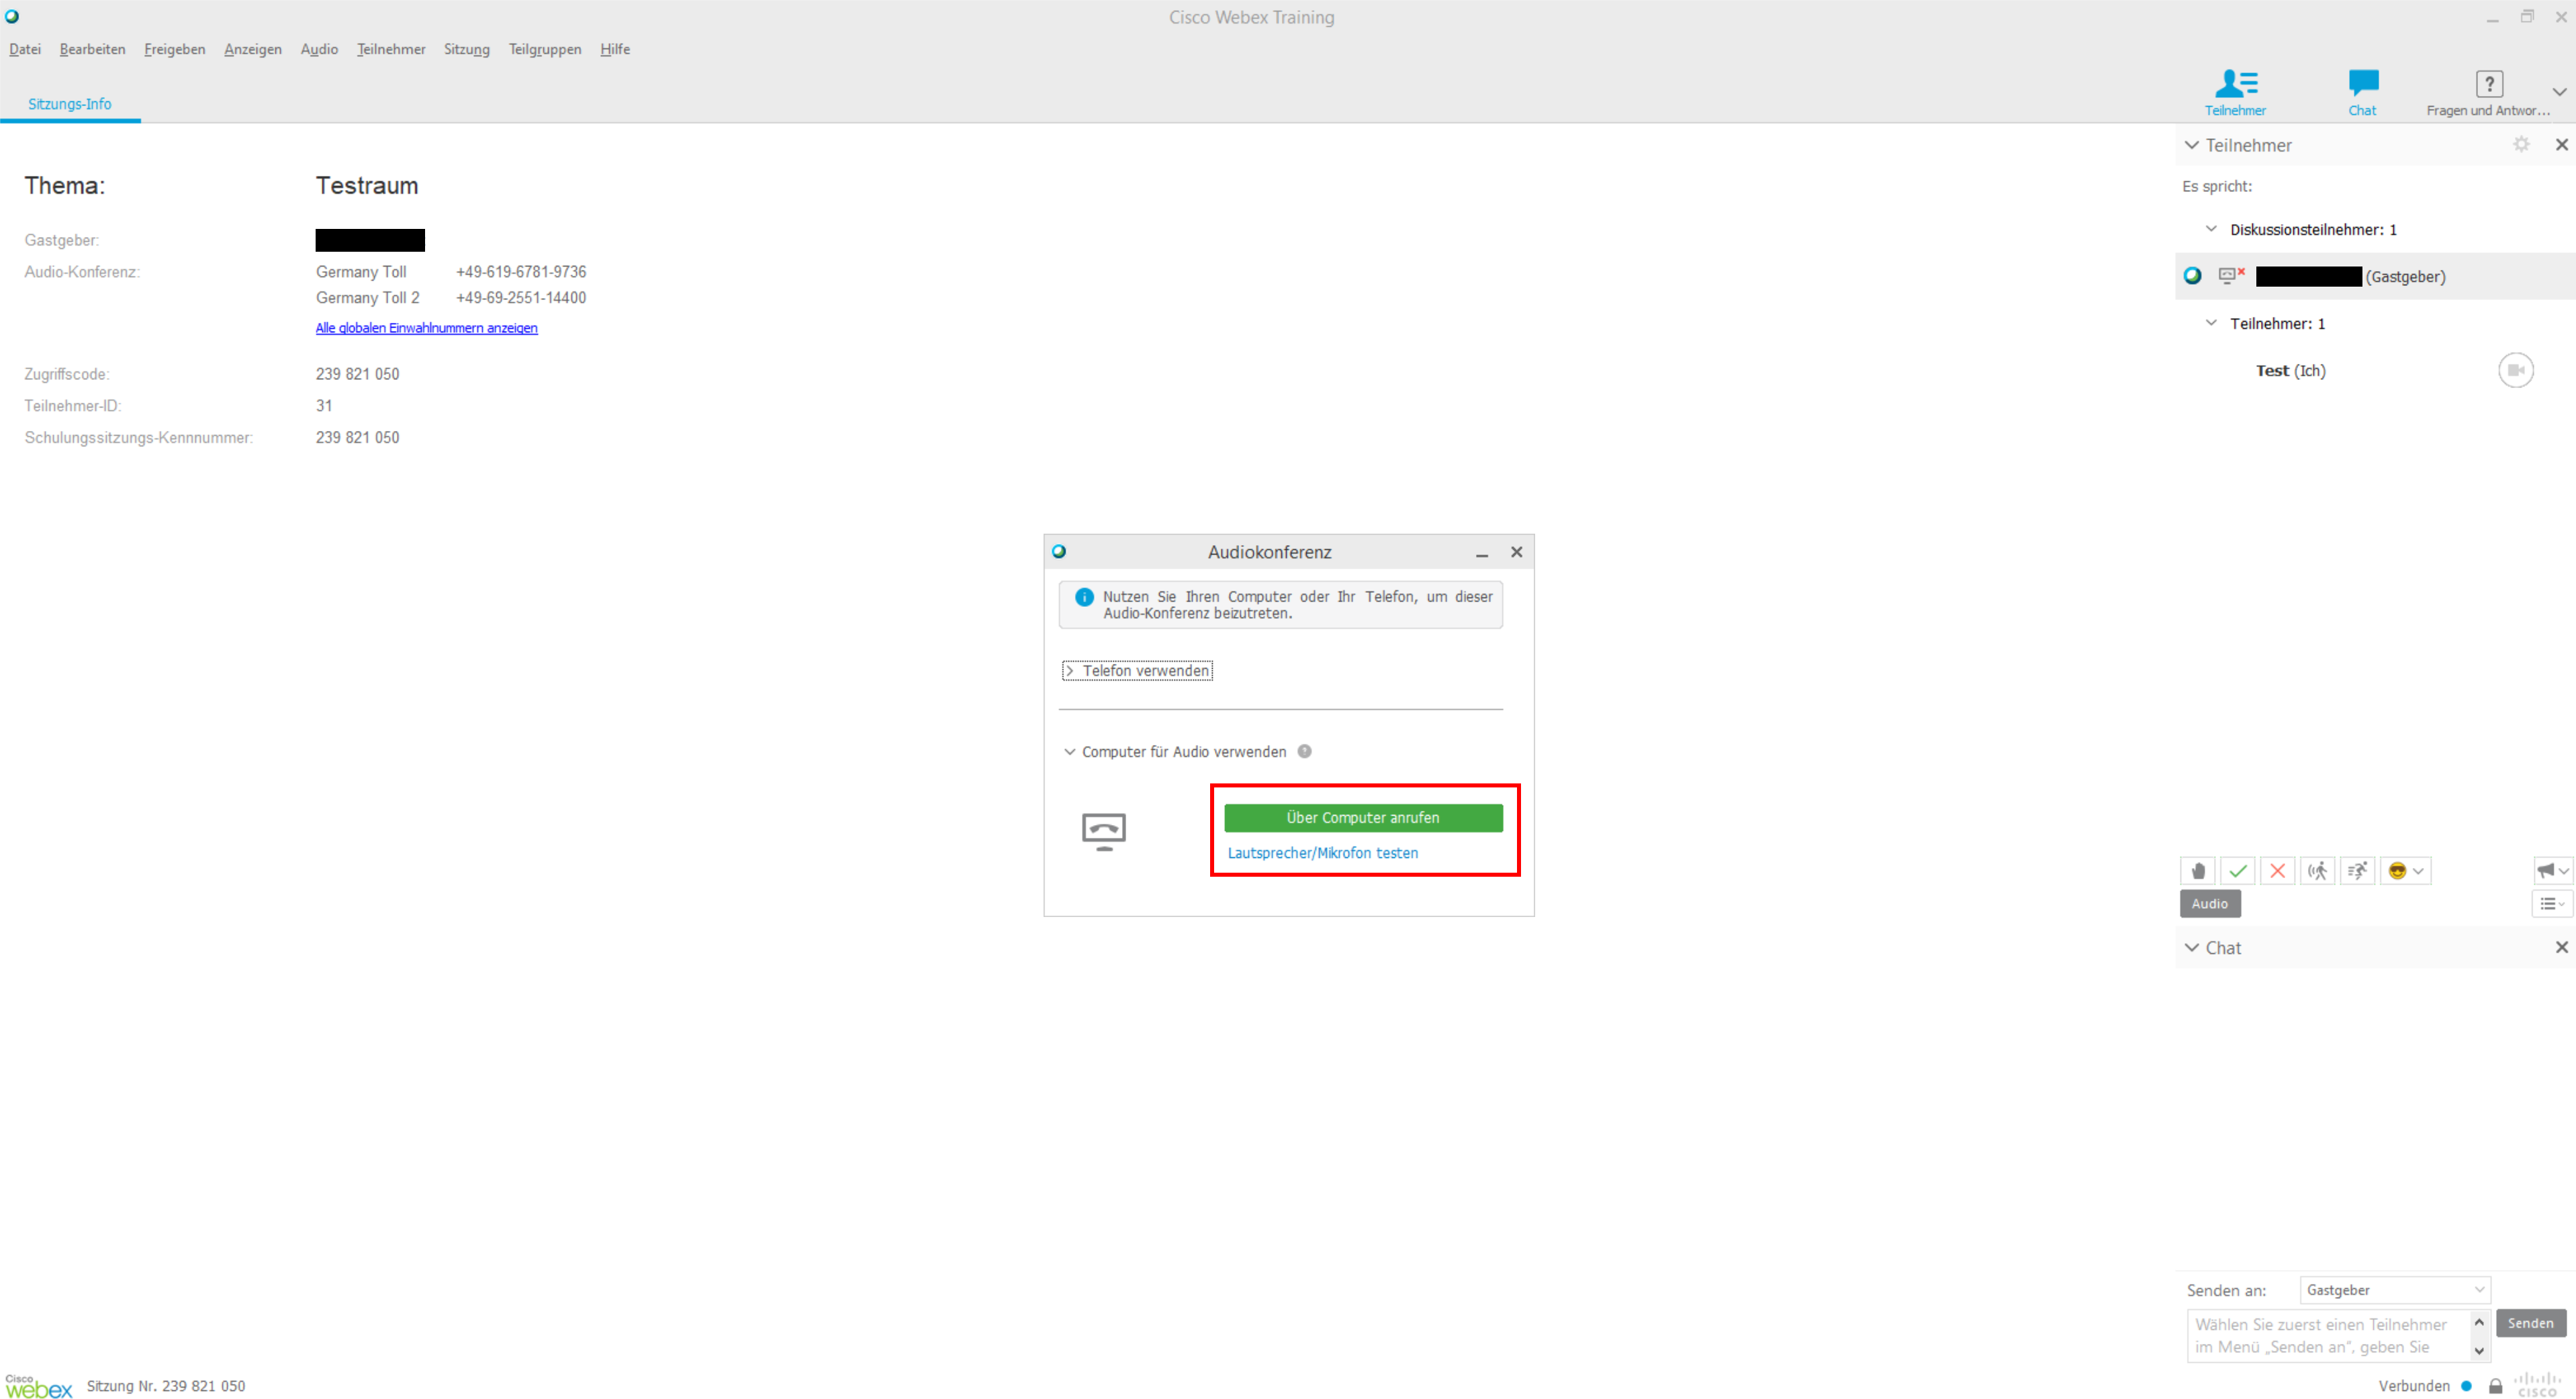The image size is (2576, 1399).
Task: Click the Sitzung Nr. 239 821 050 status text
Action: point(166,1386)
